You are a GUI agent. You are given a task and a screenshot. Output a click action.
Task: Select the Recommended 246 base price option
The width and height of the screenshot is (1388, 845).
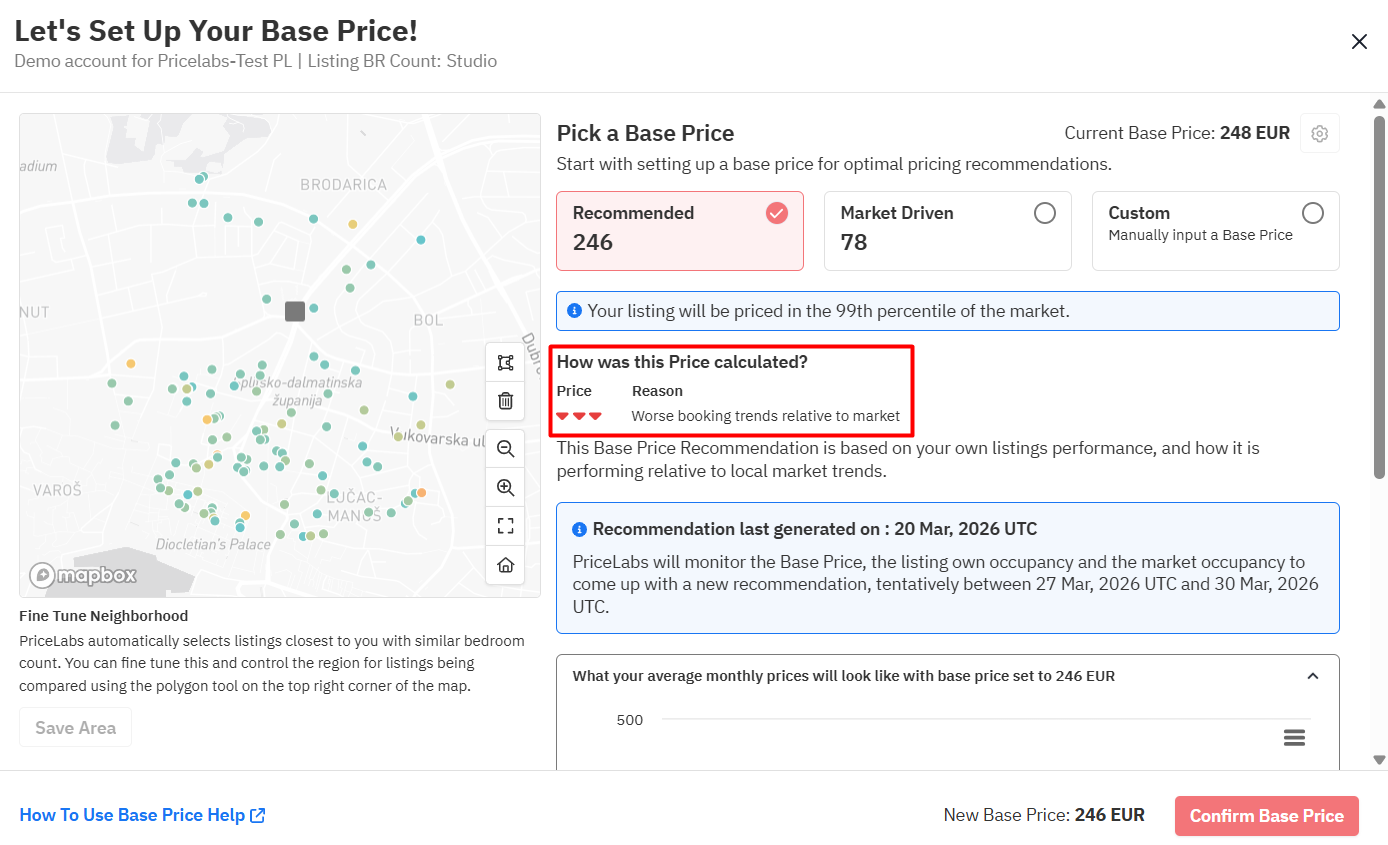click(x=680, y=231)
